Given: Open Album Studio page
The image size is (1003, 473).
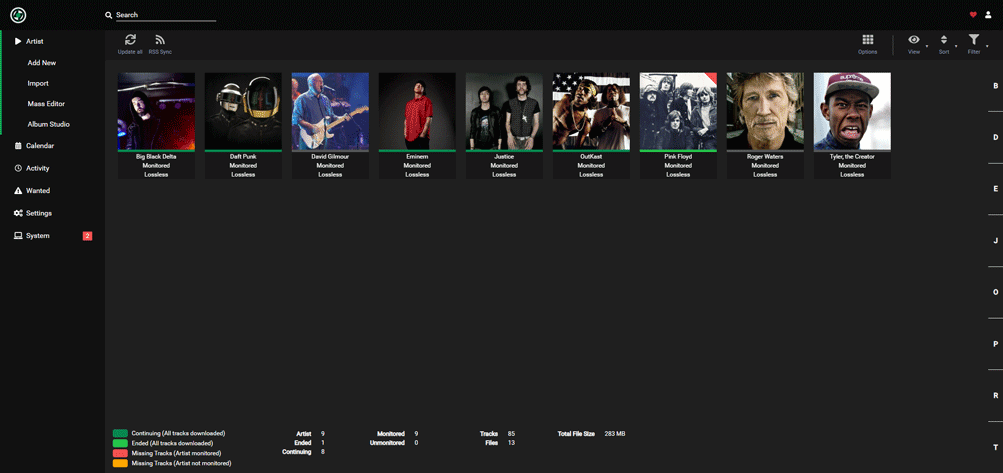Looking at the screenshot, I should (x=48, y=125).
